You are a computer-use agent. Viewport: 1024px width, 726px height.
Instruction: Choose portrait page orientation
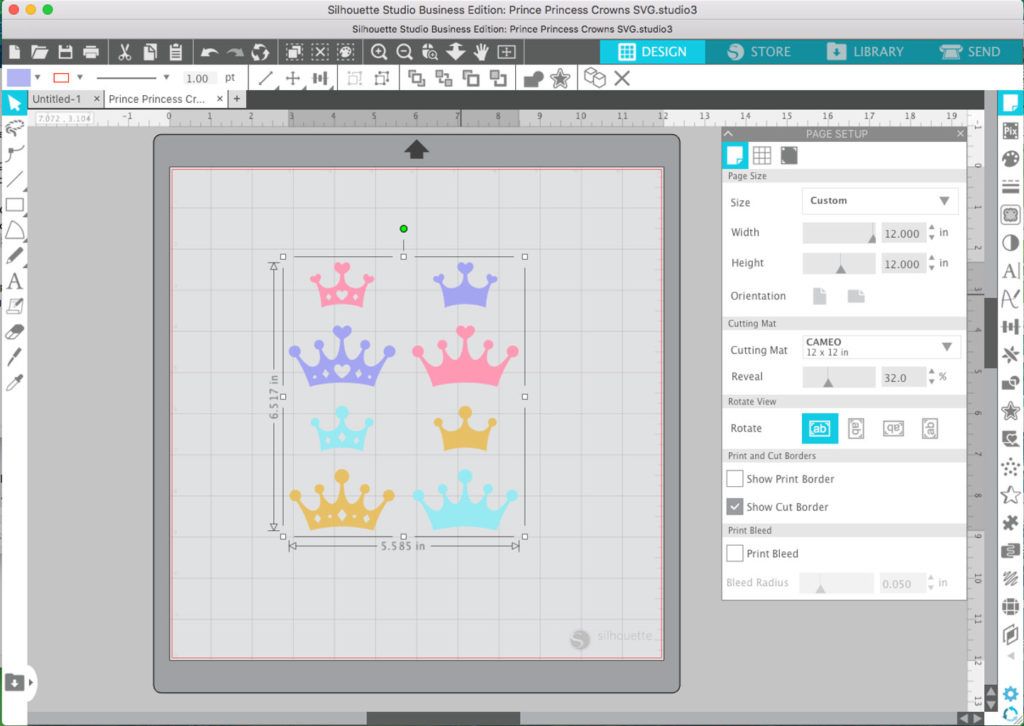[820, 296]
